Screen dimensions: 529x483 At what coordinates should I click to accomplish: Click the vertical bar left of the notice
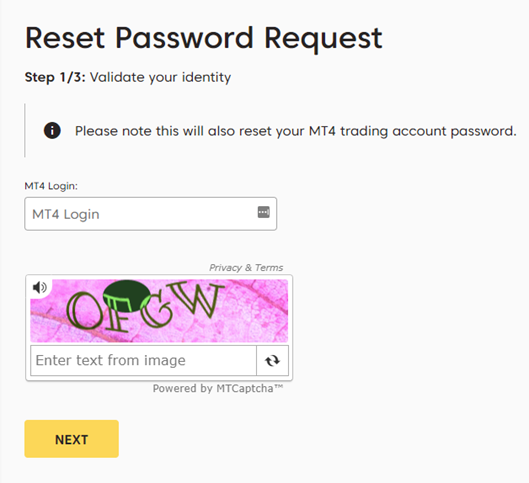[x=25, y=131]
